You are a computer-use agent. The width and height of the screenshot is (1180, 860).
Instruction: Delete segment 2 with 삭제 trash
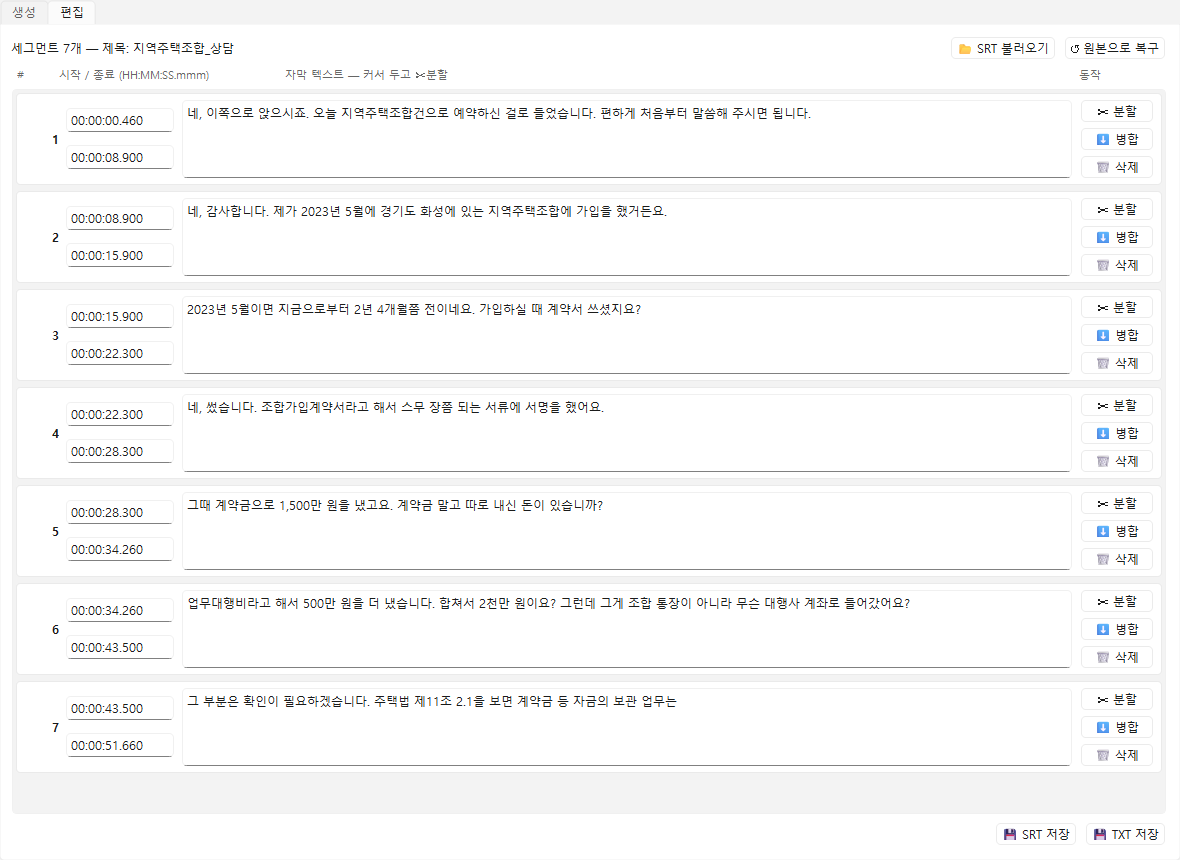point(1117,265)
